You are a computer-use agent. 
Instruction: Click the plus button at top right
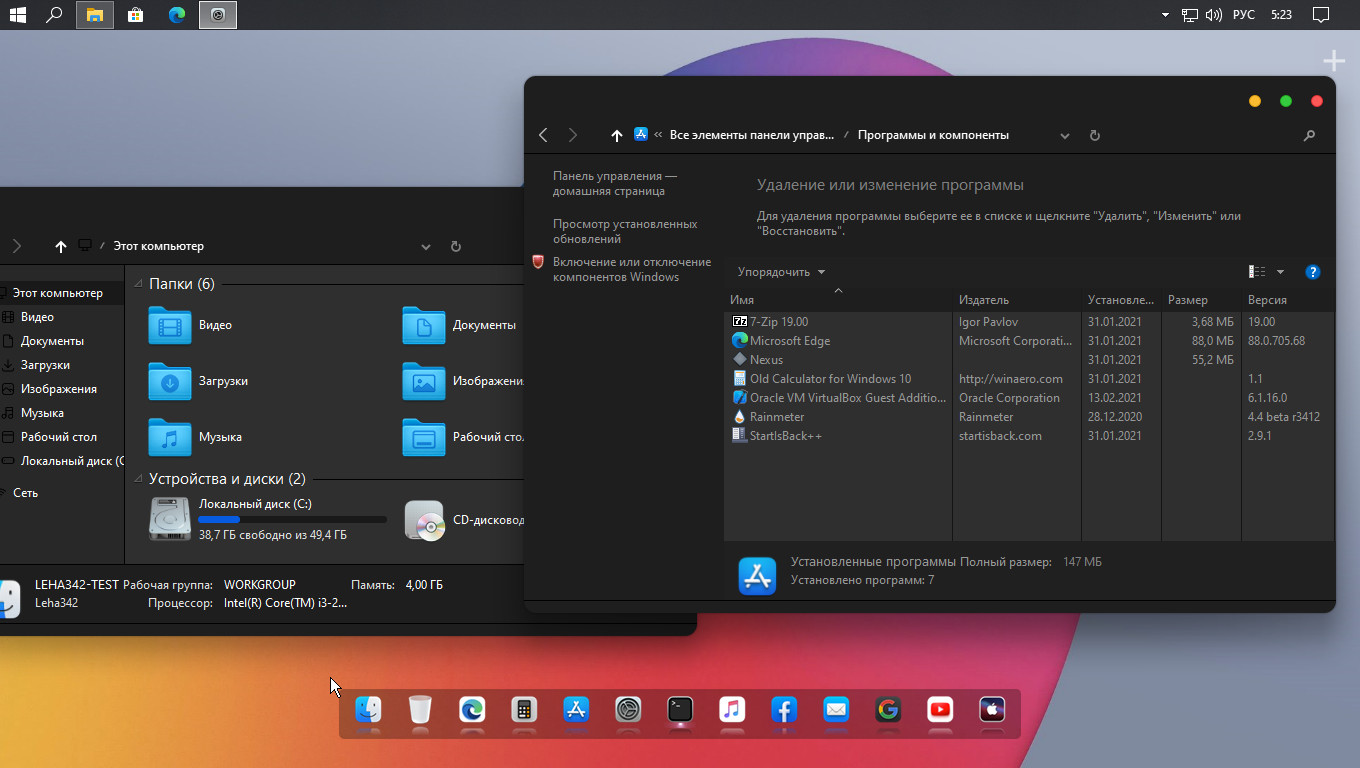click(1333, 61)
